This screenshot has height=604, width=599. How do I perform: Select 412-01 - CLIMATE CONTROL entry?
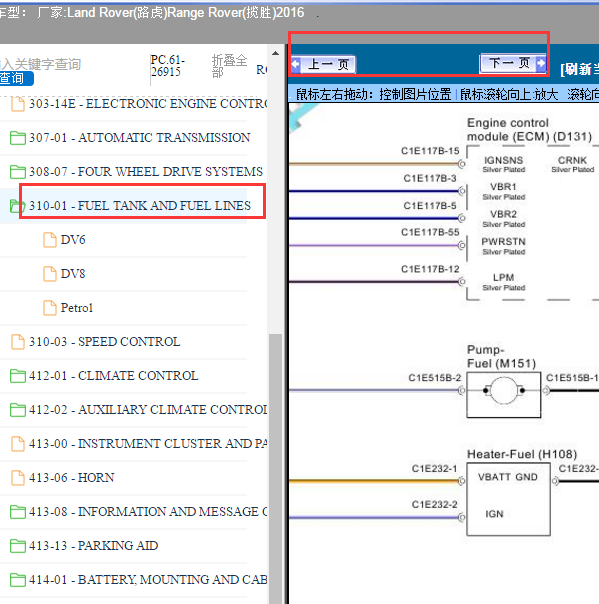coord(114,376)
